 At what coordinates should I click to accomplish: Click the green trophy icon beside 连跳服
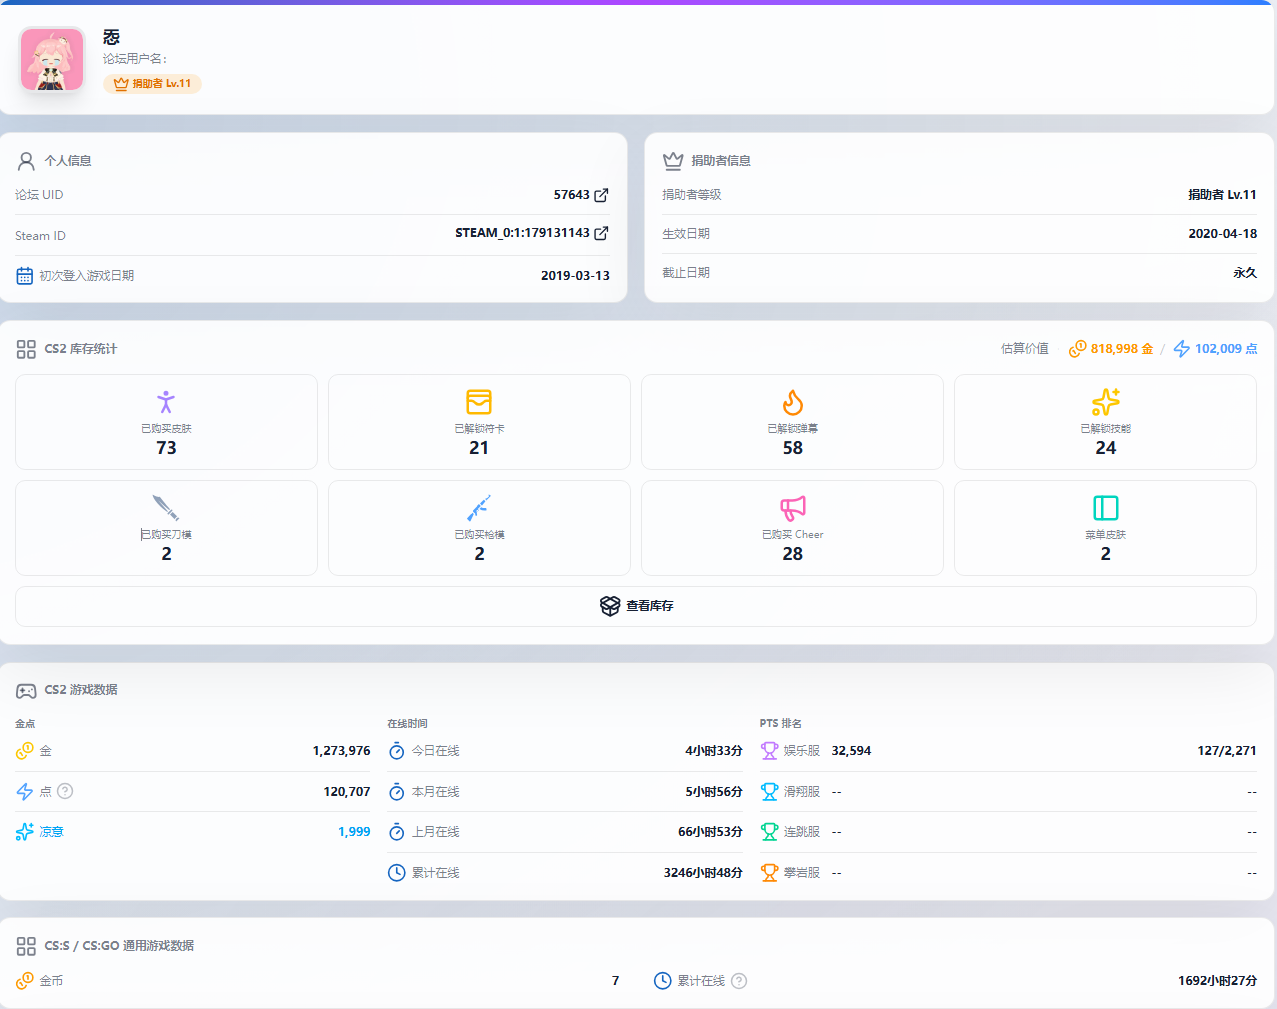point(769,832)
